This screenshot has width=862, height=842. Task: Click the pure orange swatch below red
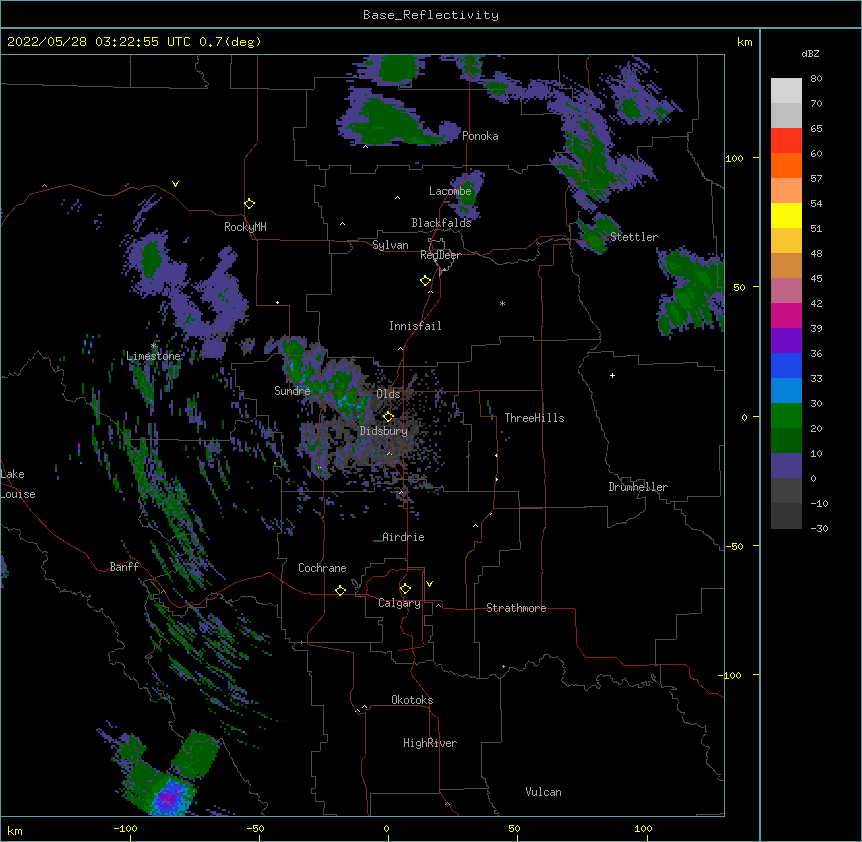[786, 166]
